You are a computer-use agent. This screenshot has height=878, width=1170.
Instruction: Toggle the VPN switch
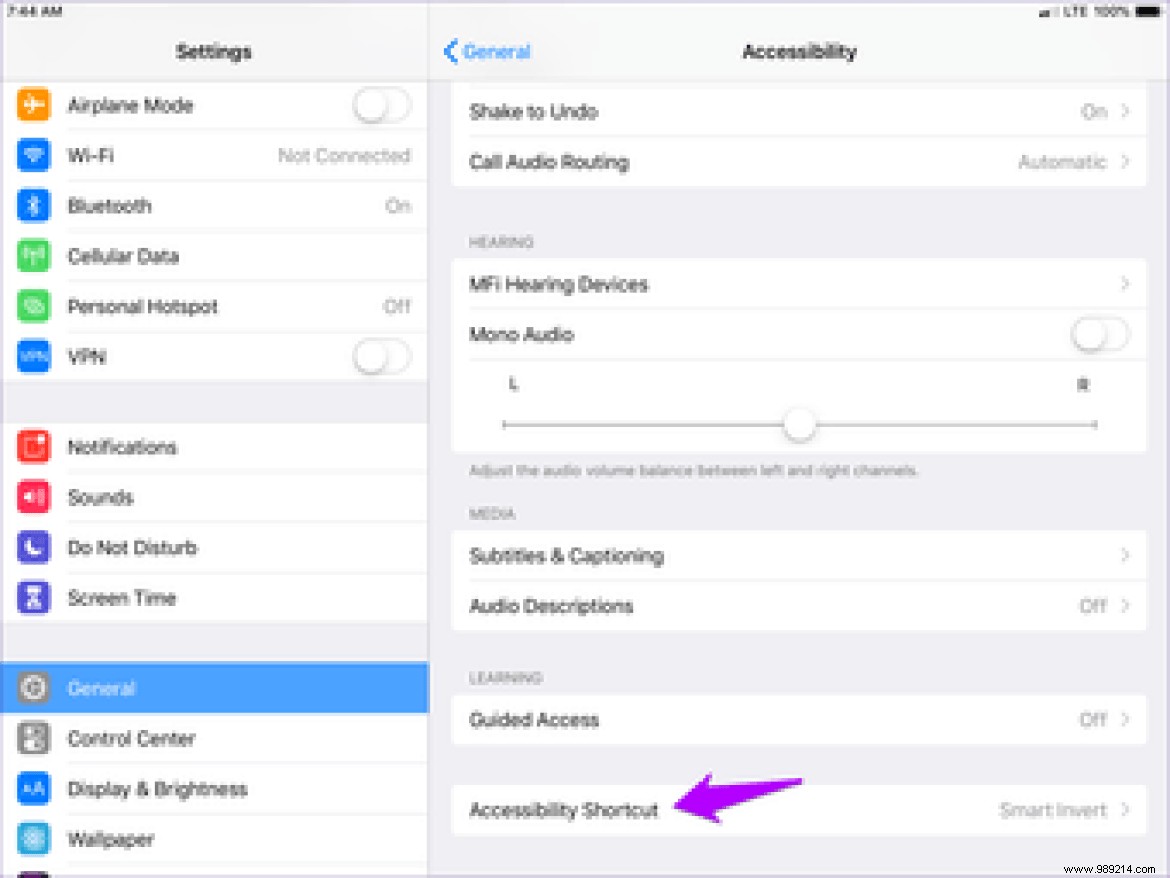pos(383,356)
